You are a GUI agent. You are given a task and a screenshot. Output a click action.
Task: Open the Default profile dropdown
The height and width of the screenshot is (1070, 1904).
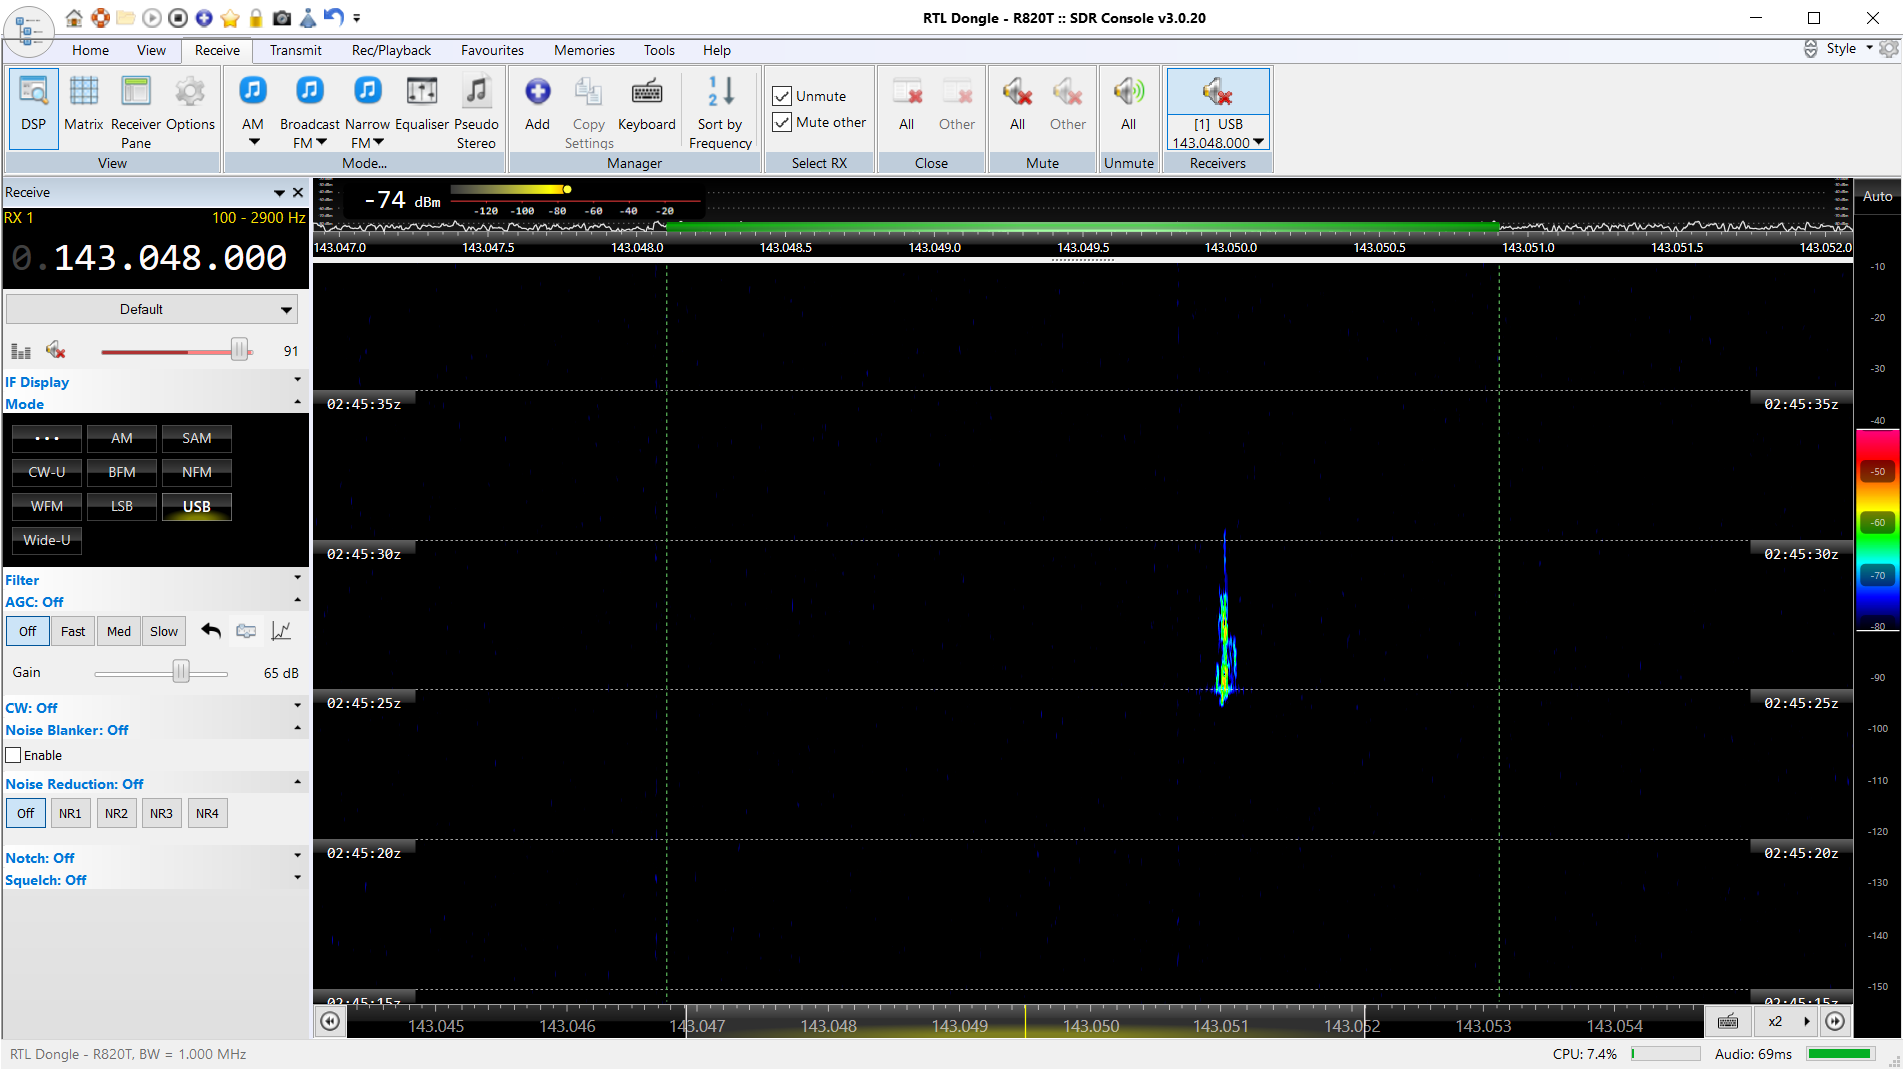152,309
